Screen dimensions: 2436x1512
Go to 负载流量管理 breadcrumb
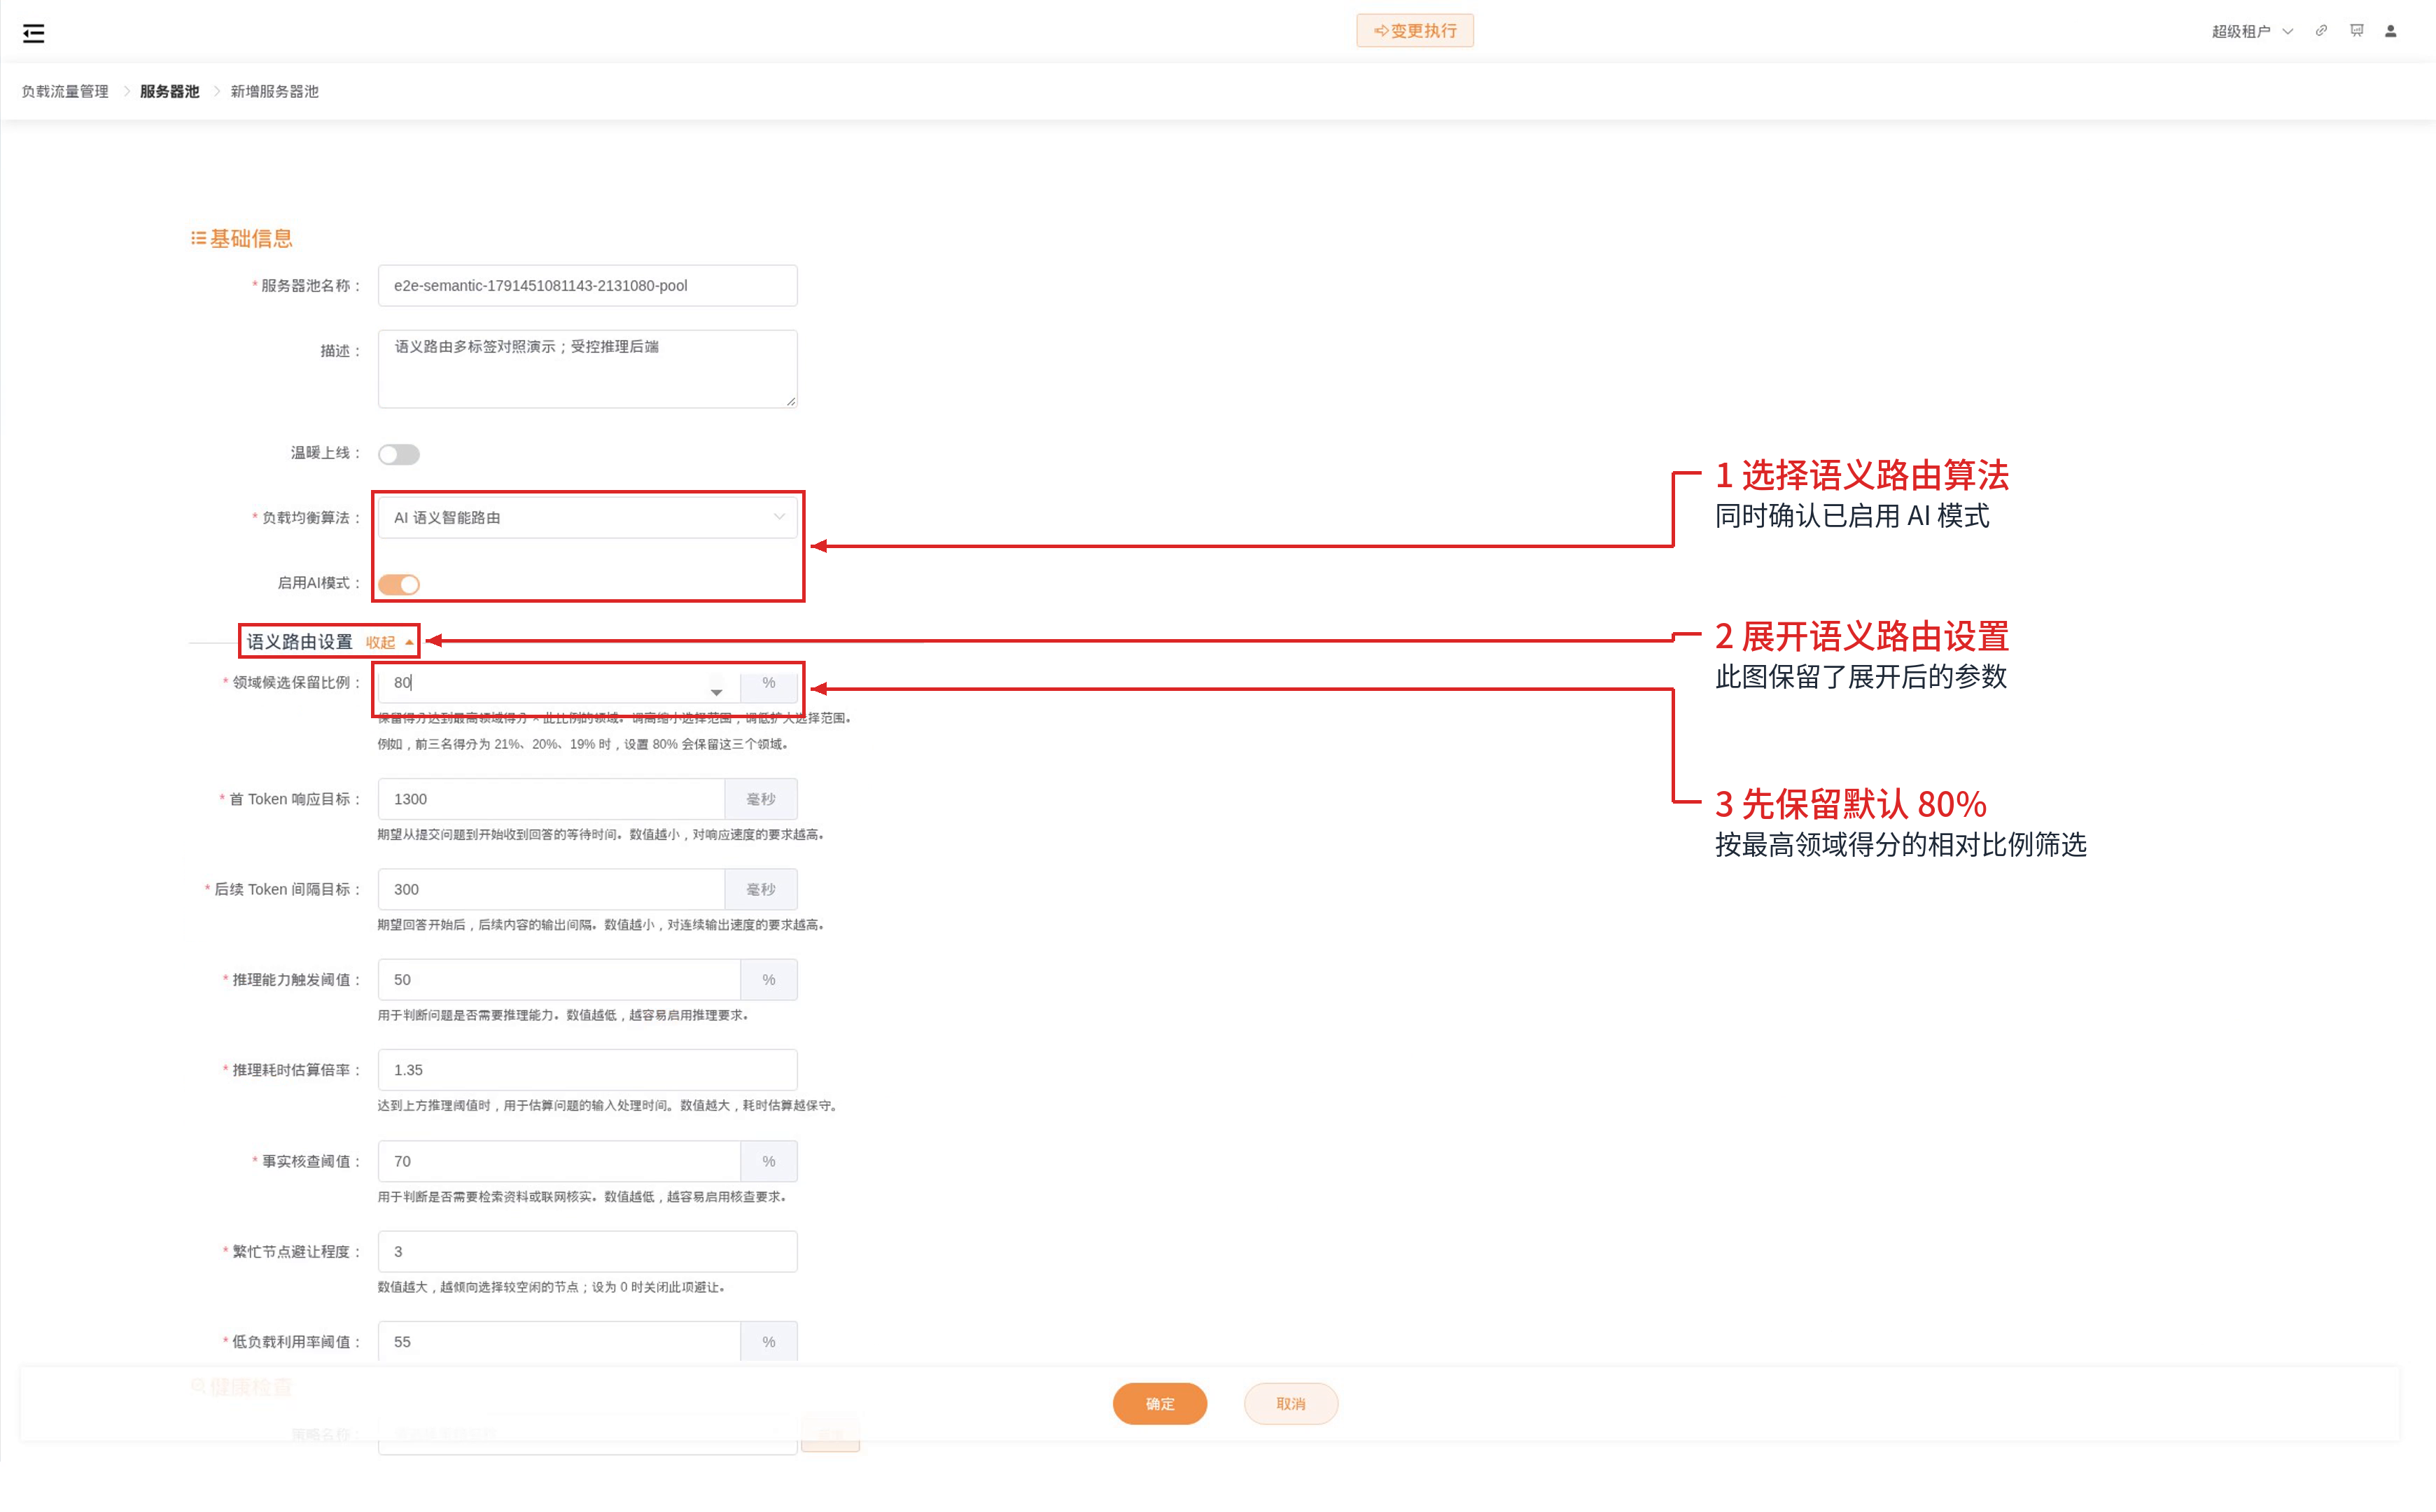coord(65,91)
